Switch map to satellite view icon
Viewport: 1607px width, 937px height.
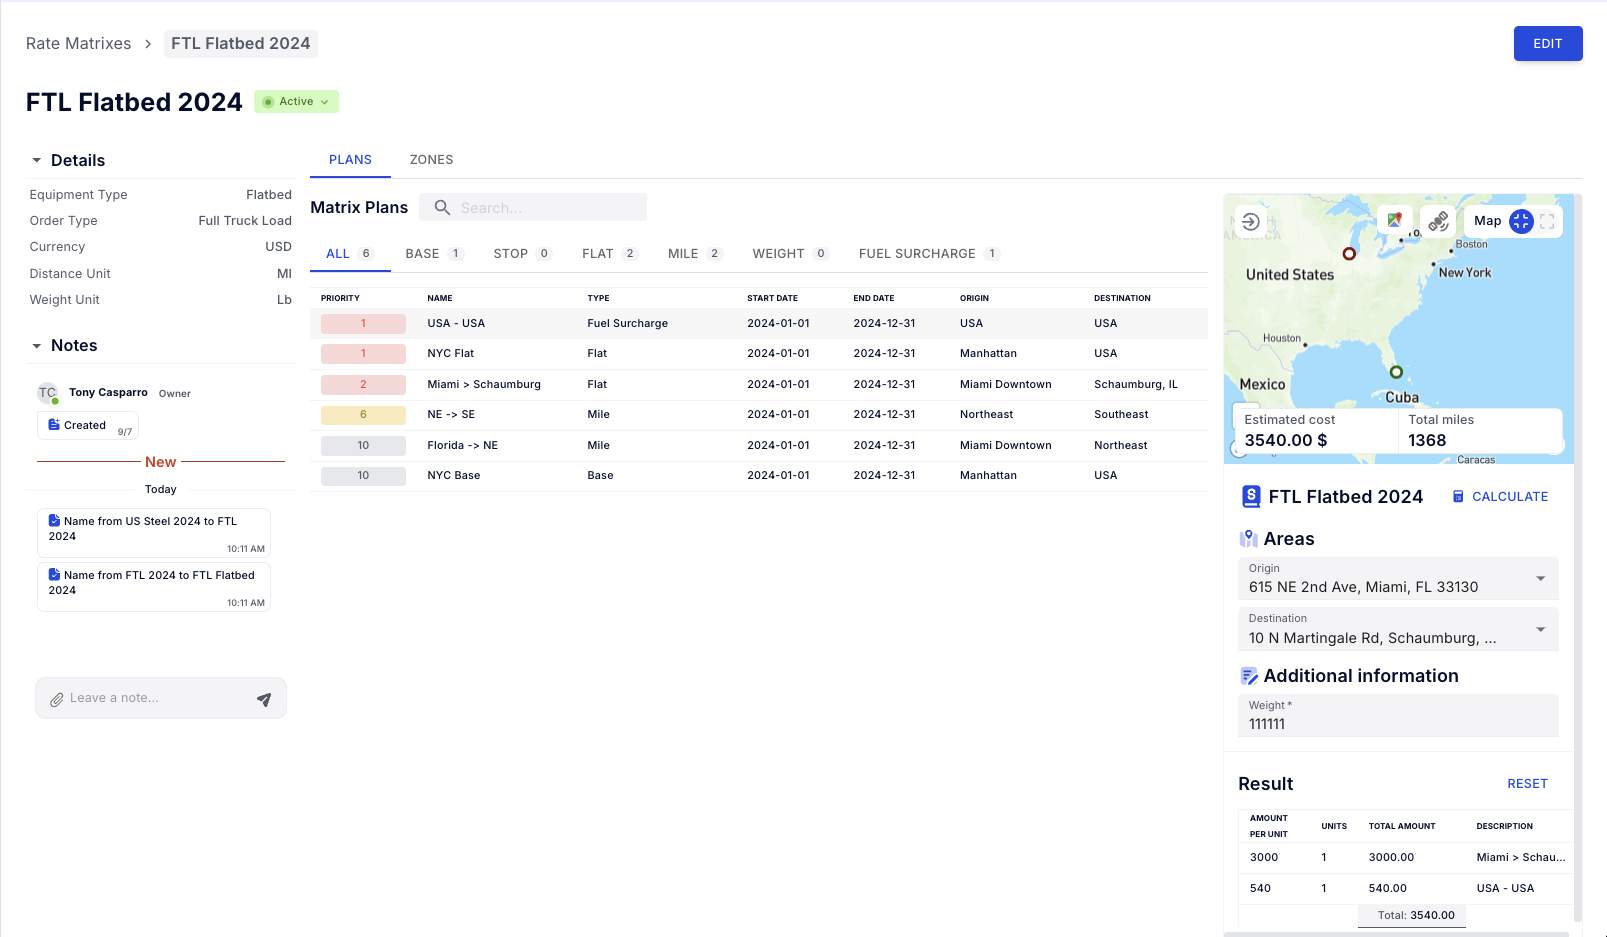tap(1438, 221)
